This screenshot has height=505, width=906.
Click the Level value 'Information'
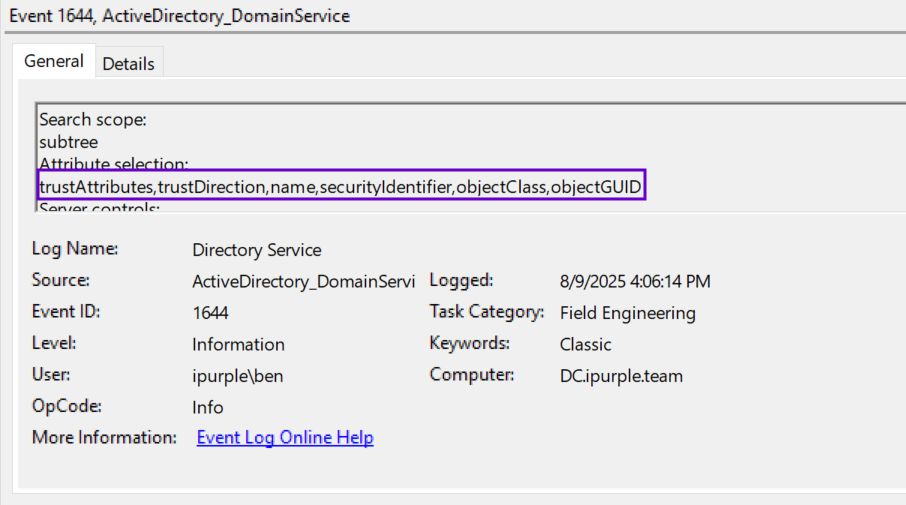(238, 344)
